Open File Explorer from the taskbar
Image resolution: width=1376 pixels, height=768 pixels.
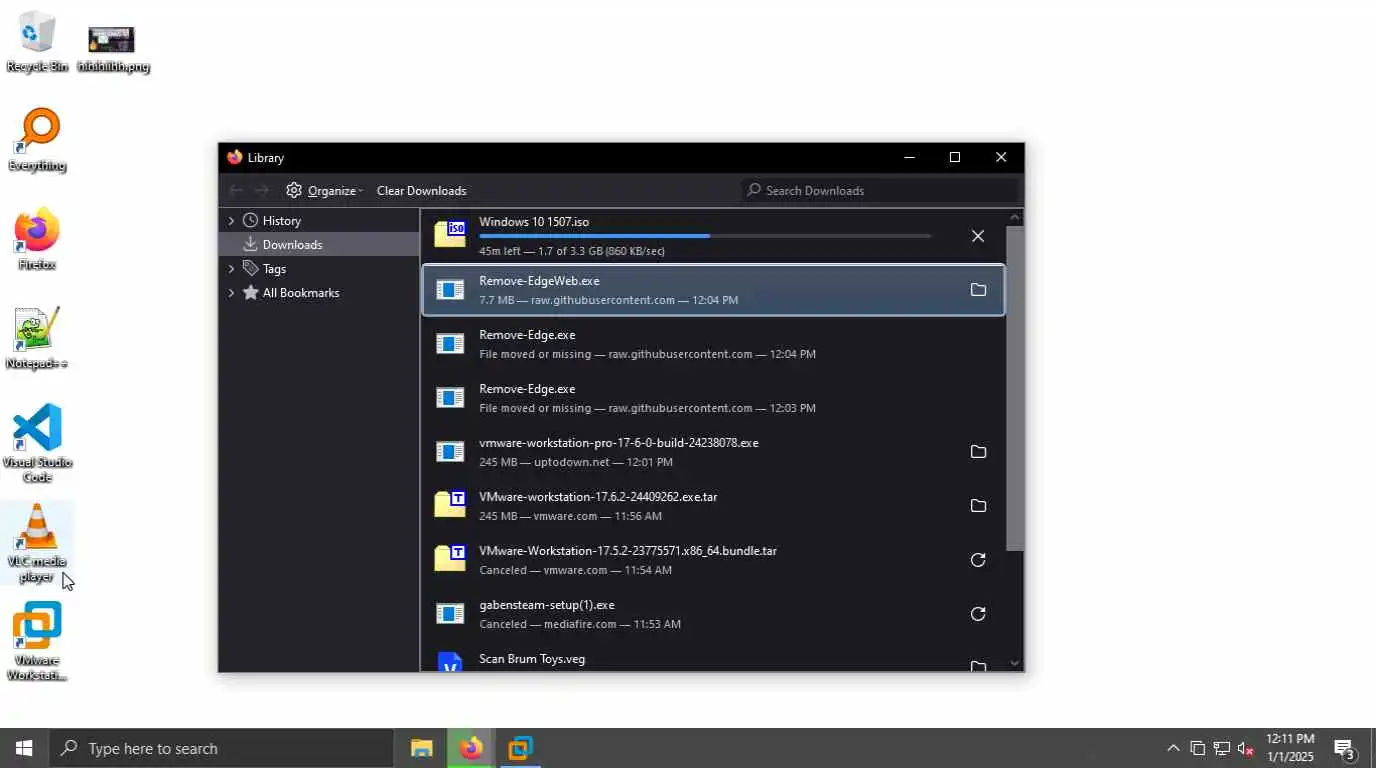tap(422, 748)
